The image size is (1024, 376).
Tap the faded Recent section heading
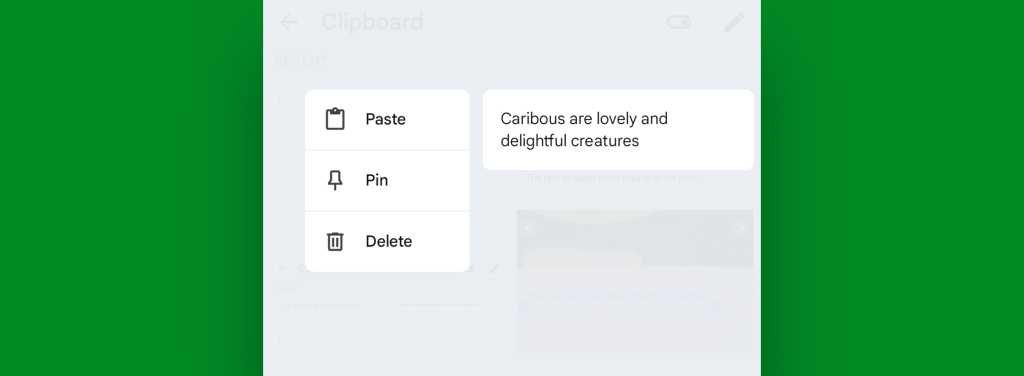300,61
